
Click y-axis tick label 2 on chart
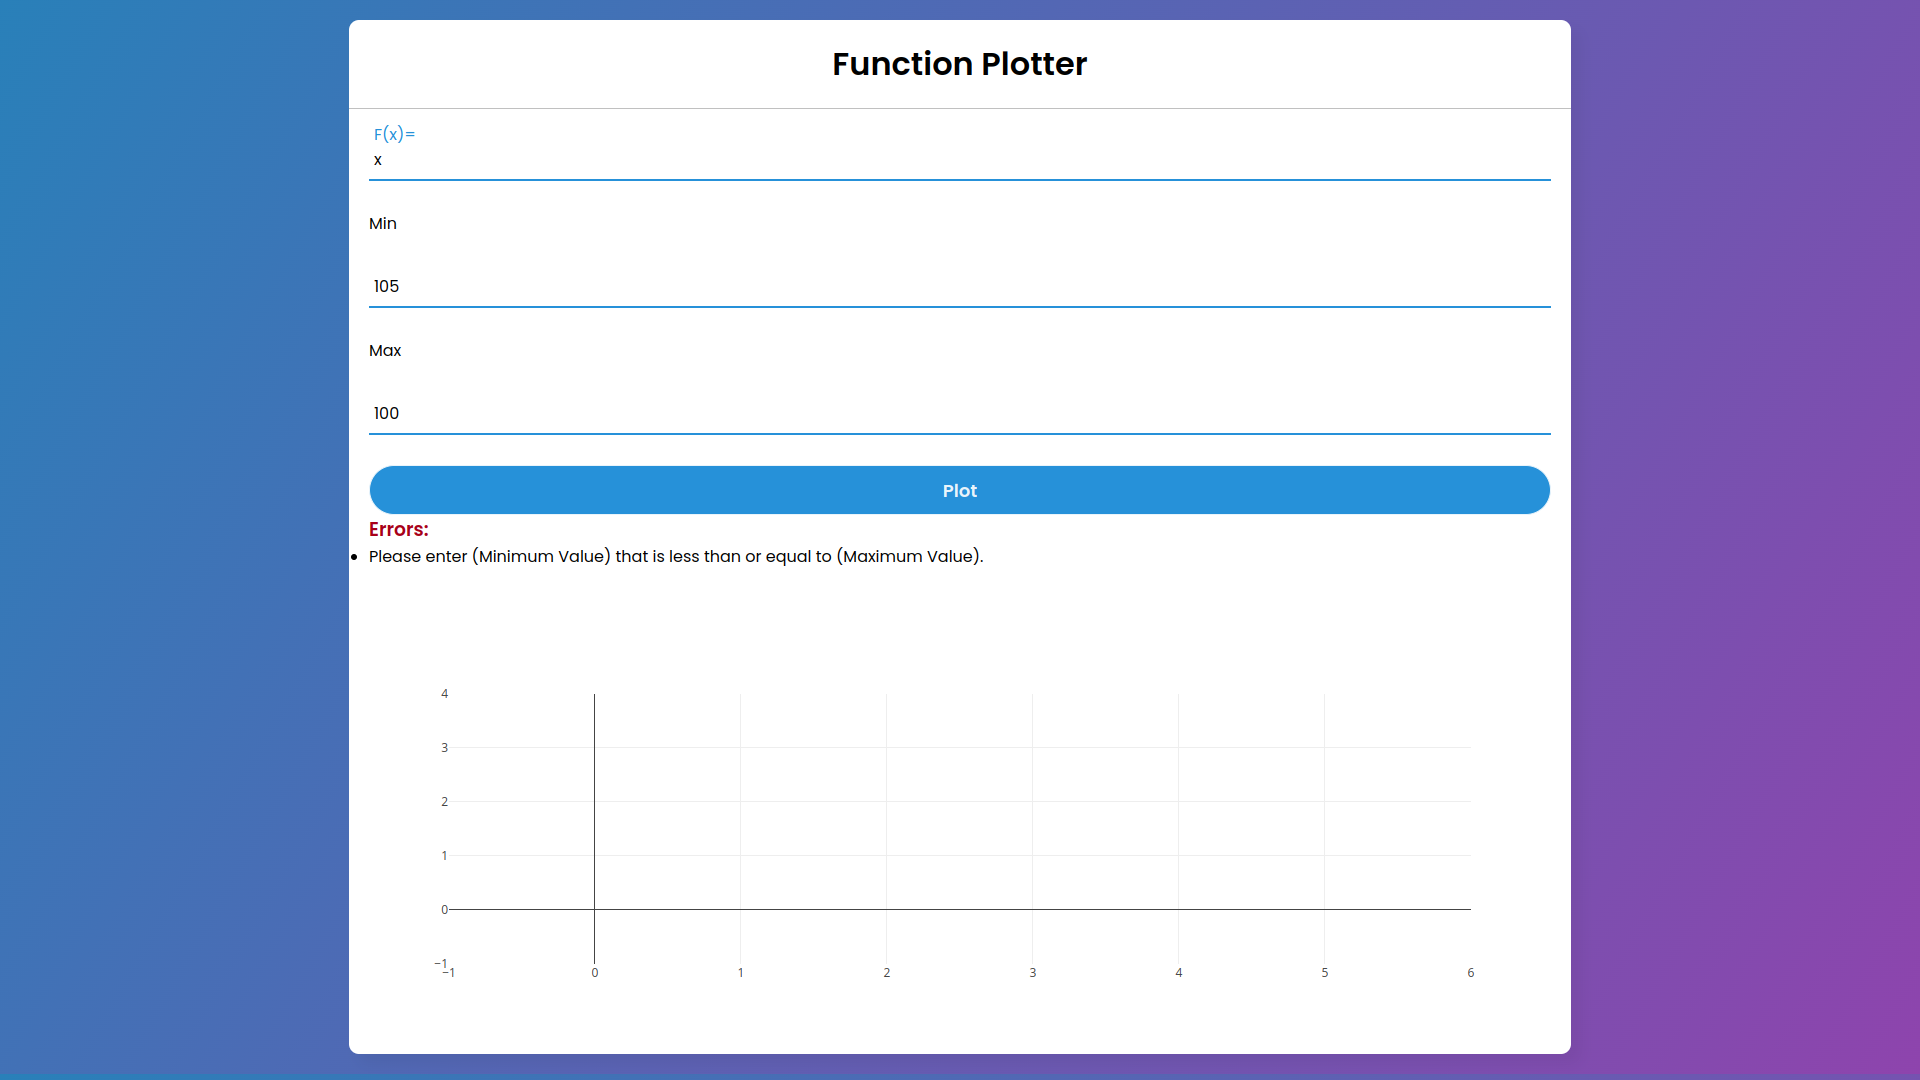[445, 802]
